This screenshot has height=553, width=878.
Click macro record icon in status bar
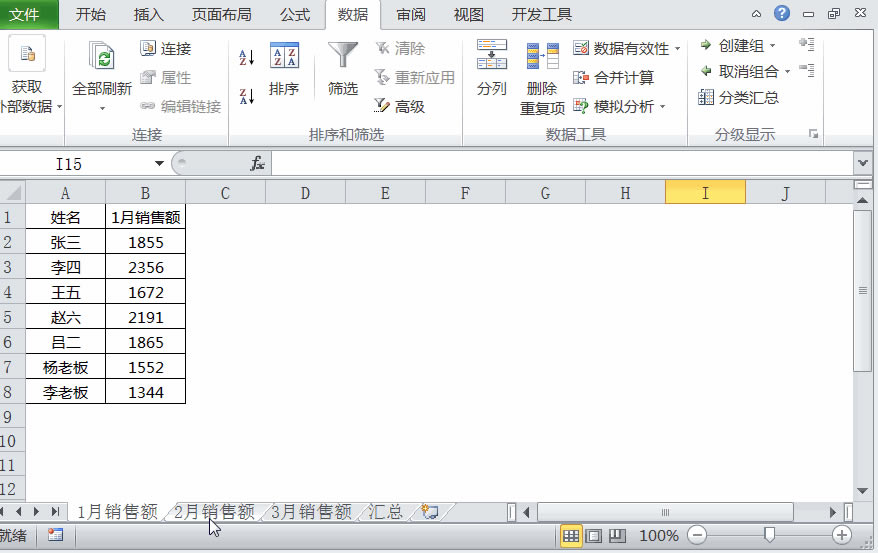(55, 535)
